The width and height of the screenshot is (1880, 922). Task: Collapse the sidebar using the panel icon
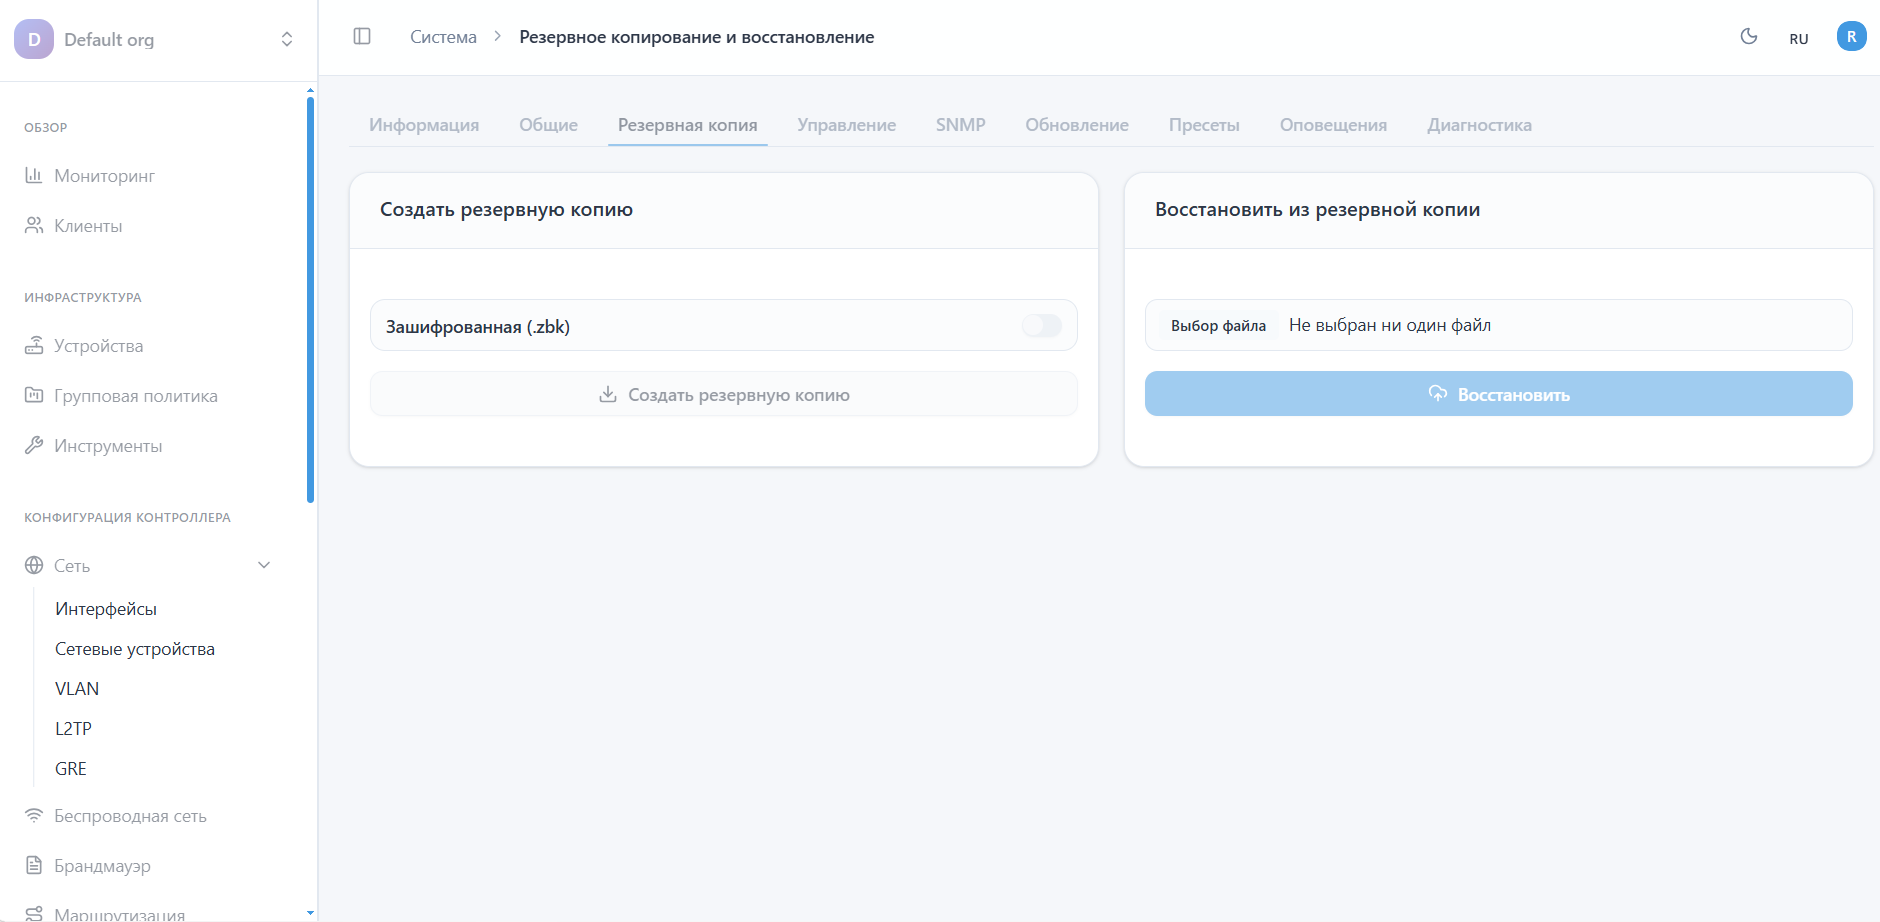tap(362, 35)
